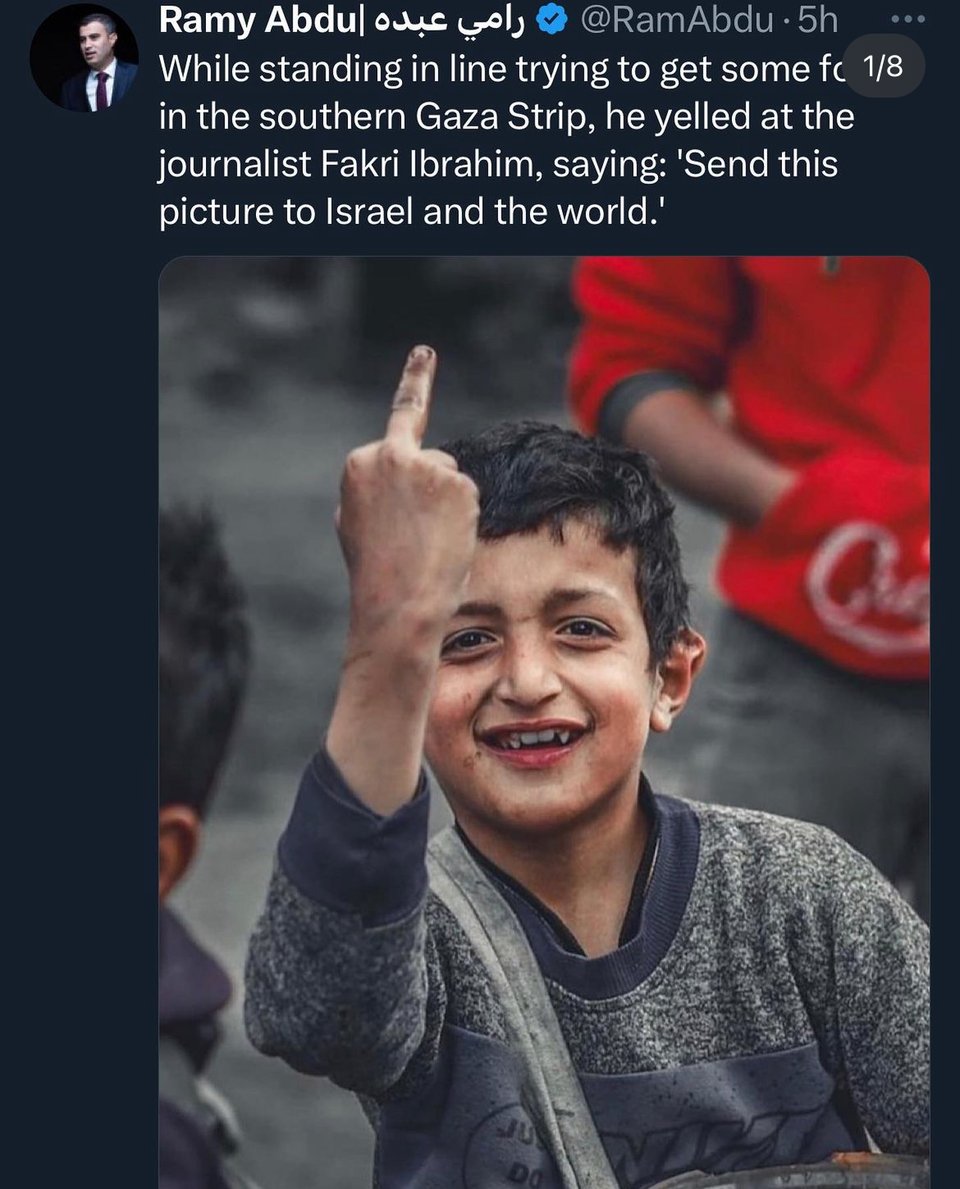
Task: Click the word "journalist" in the tweet
Action: coord(216,165)
